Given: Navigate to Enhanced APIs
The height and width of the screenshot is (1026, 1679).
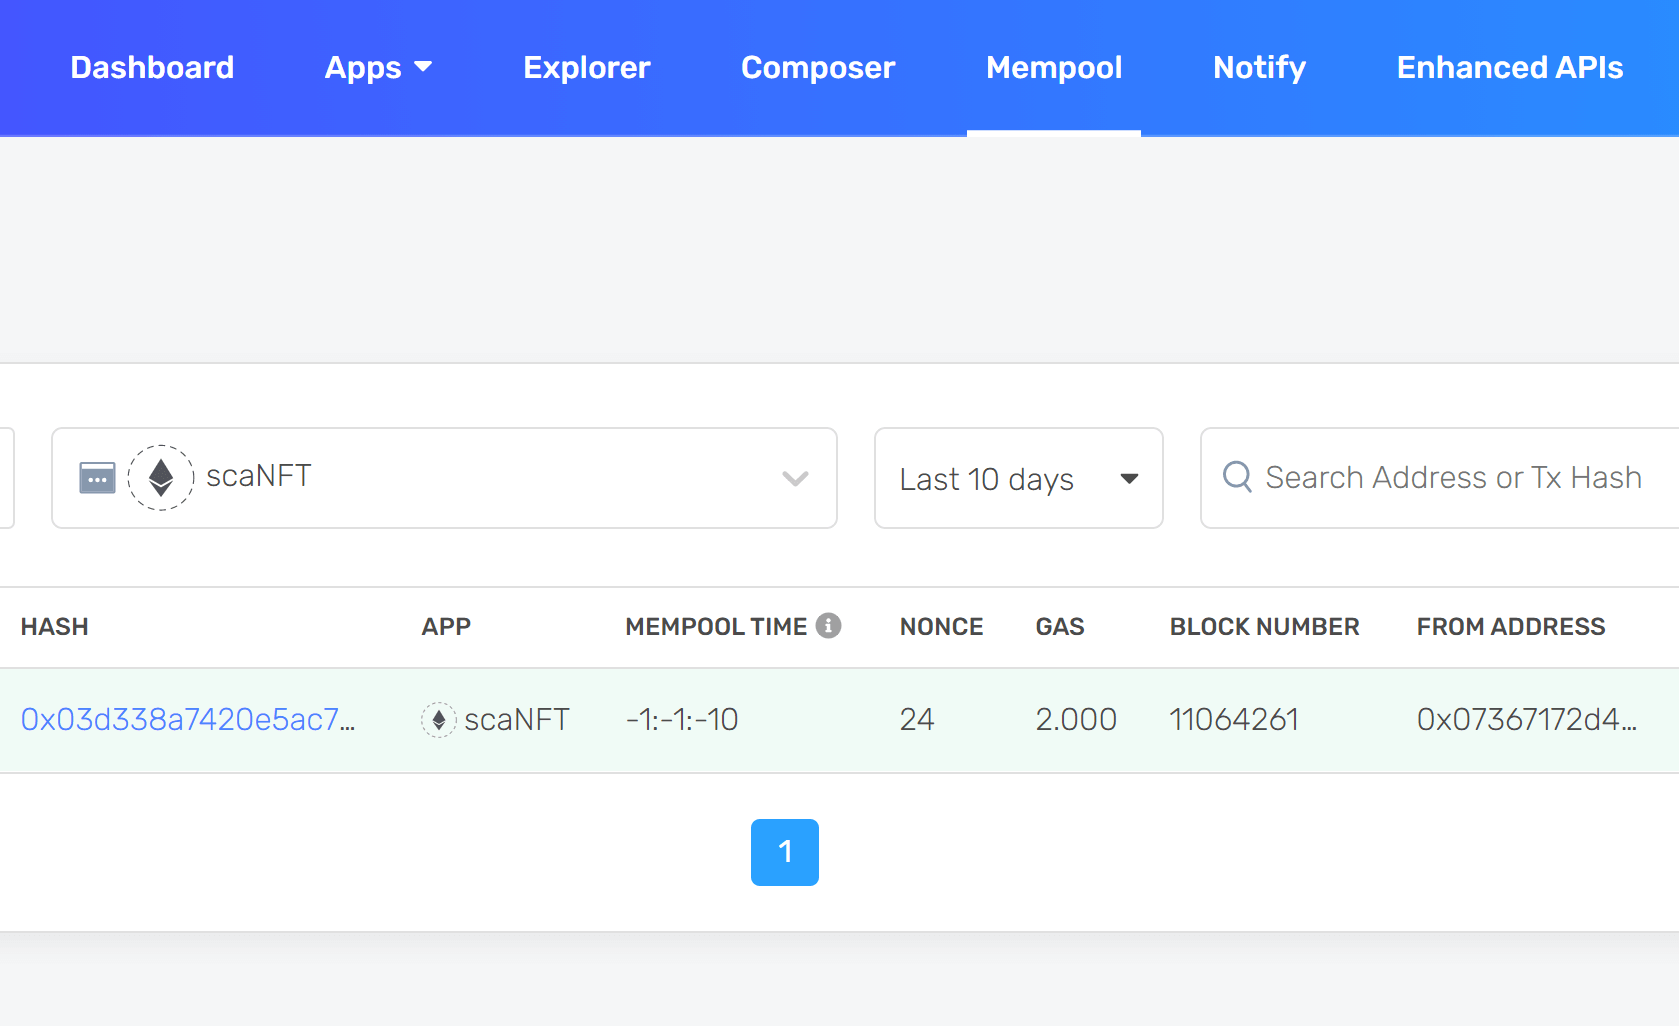Looking at the screenshot, I should 1509,67.
